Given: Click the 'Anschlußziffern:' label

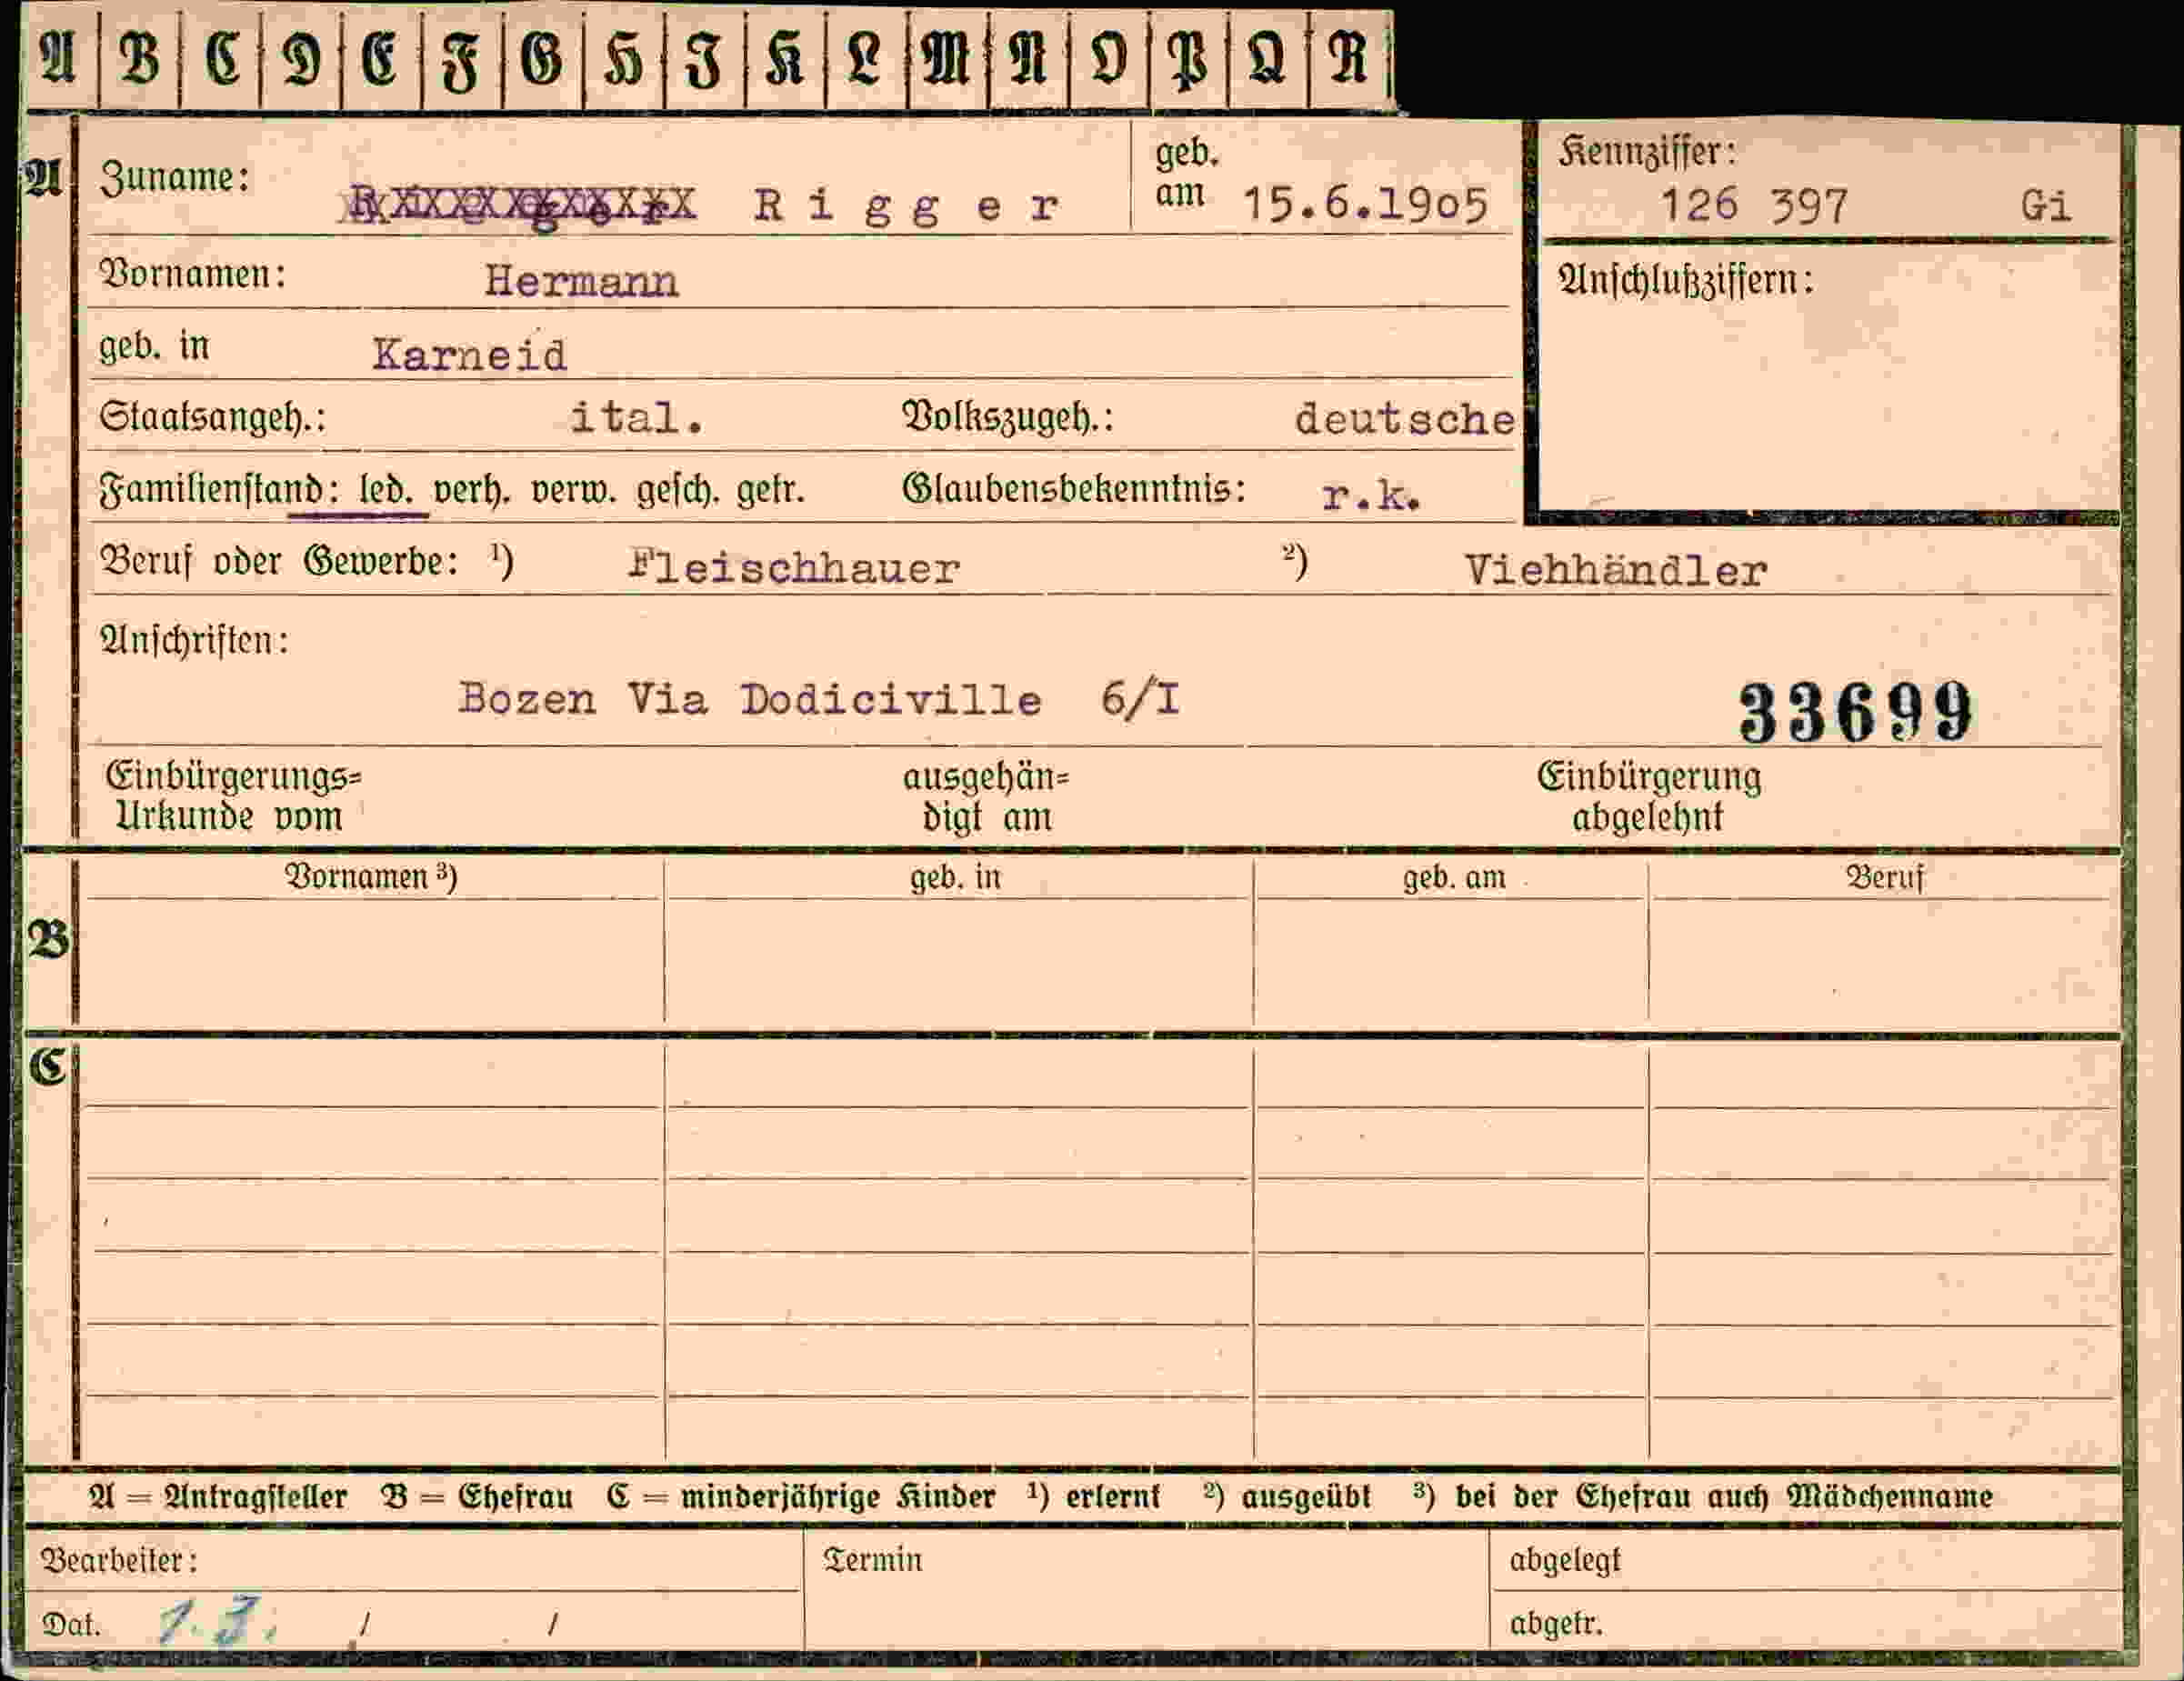Looking at the screenshot, I should 1686,281.
